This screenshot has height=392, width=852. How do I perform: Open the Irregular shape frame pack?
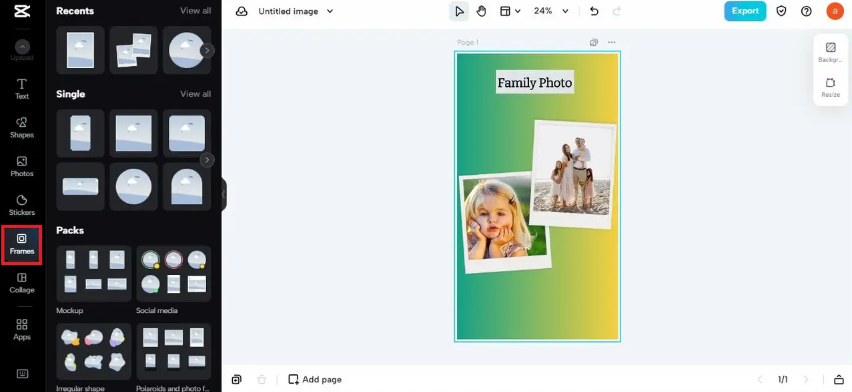point(94,351)
